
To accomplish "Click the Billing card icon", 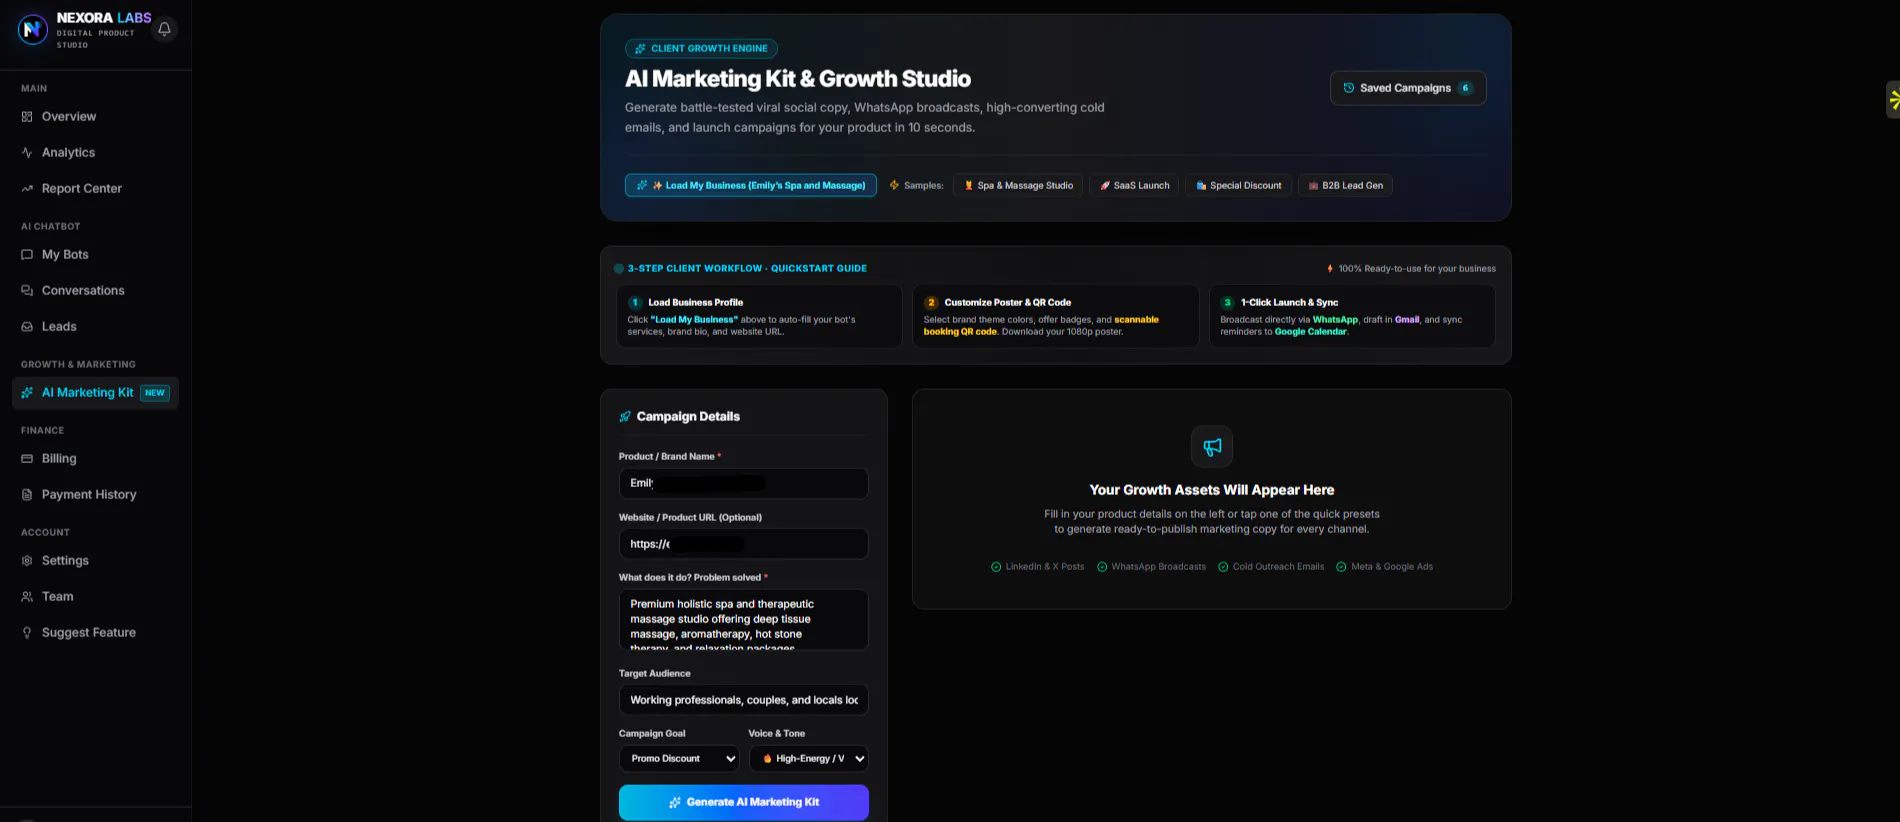I will pos(27,459).
